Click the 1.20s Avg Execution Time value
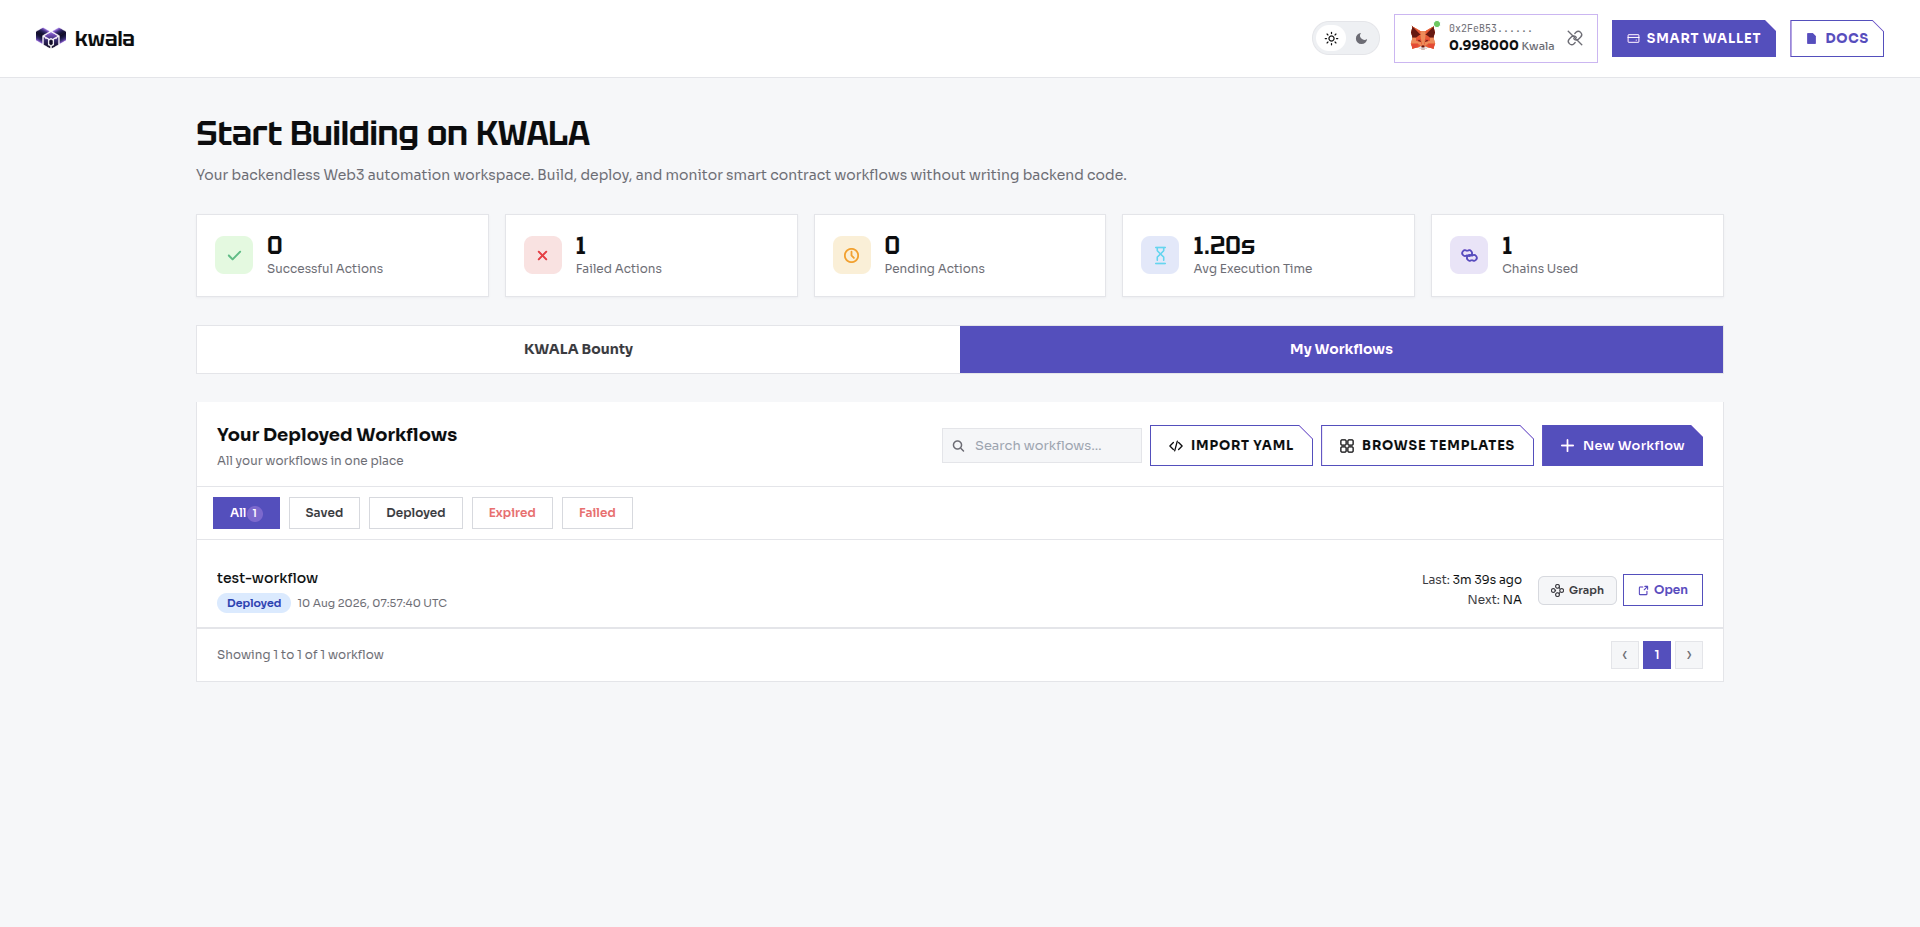Image resolution: width=1920 pixels, height=927 pixels. tap(1224, 245)
